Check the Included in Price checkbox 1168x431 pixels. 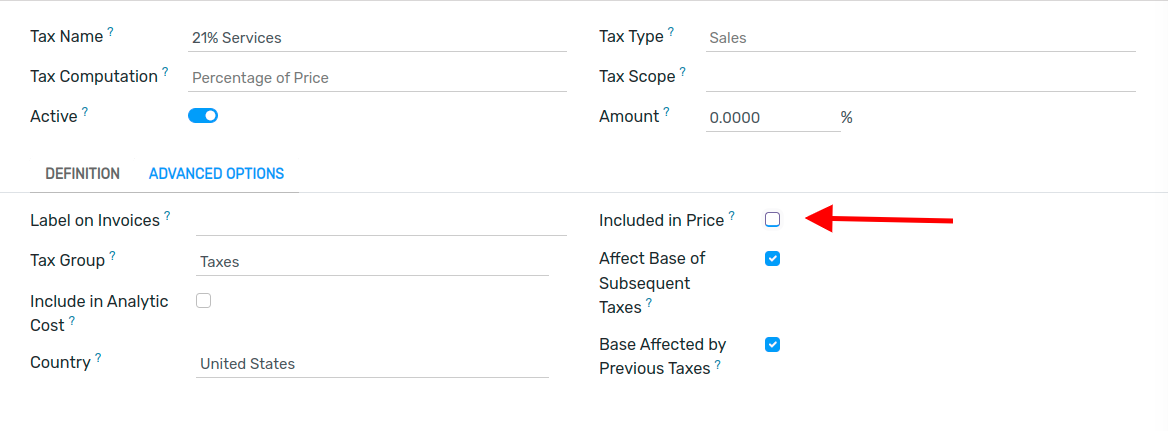pyautogui.click(x=772, y=220)
